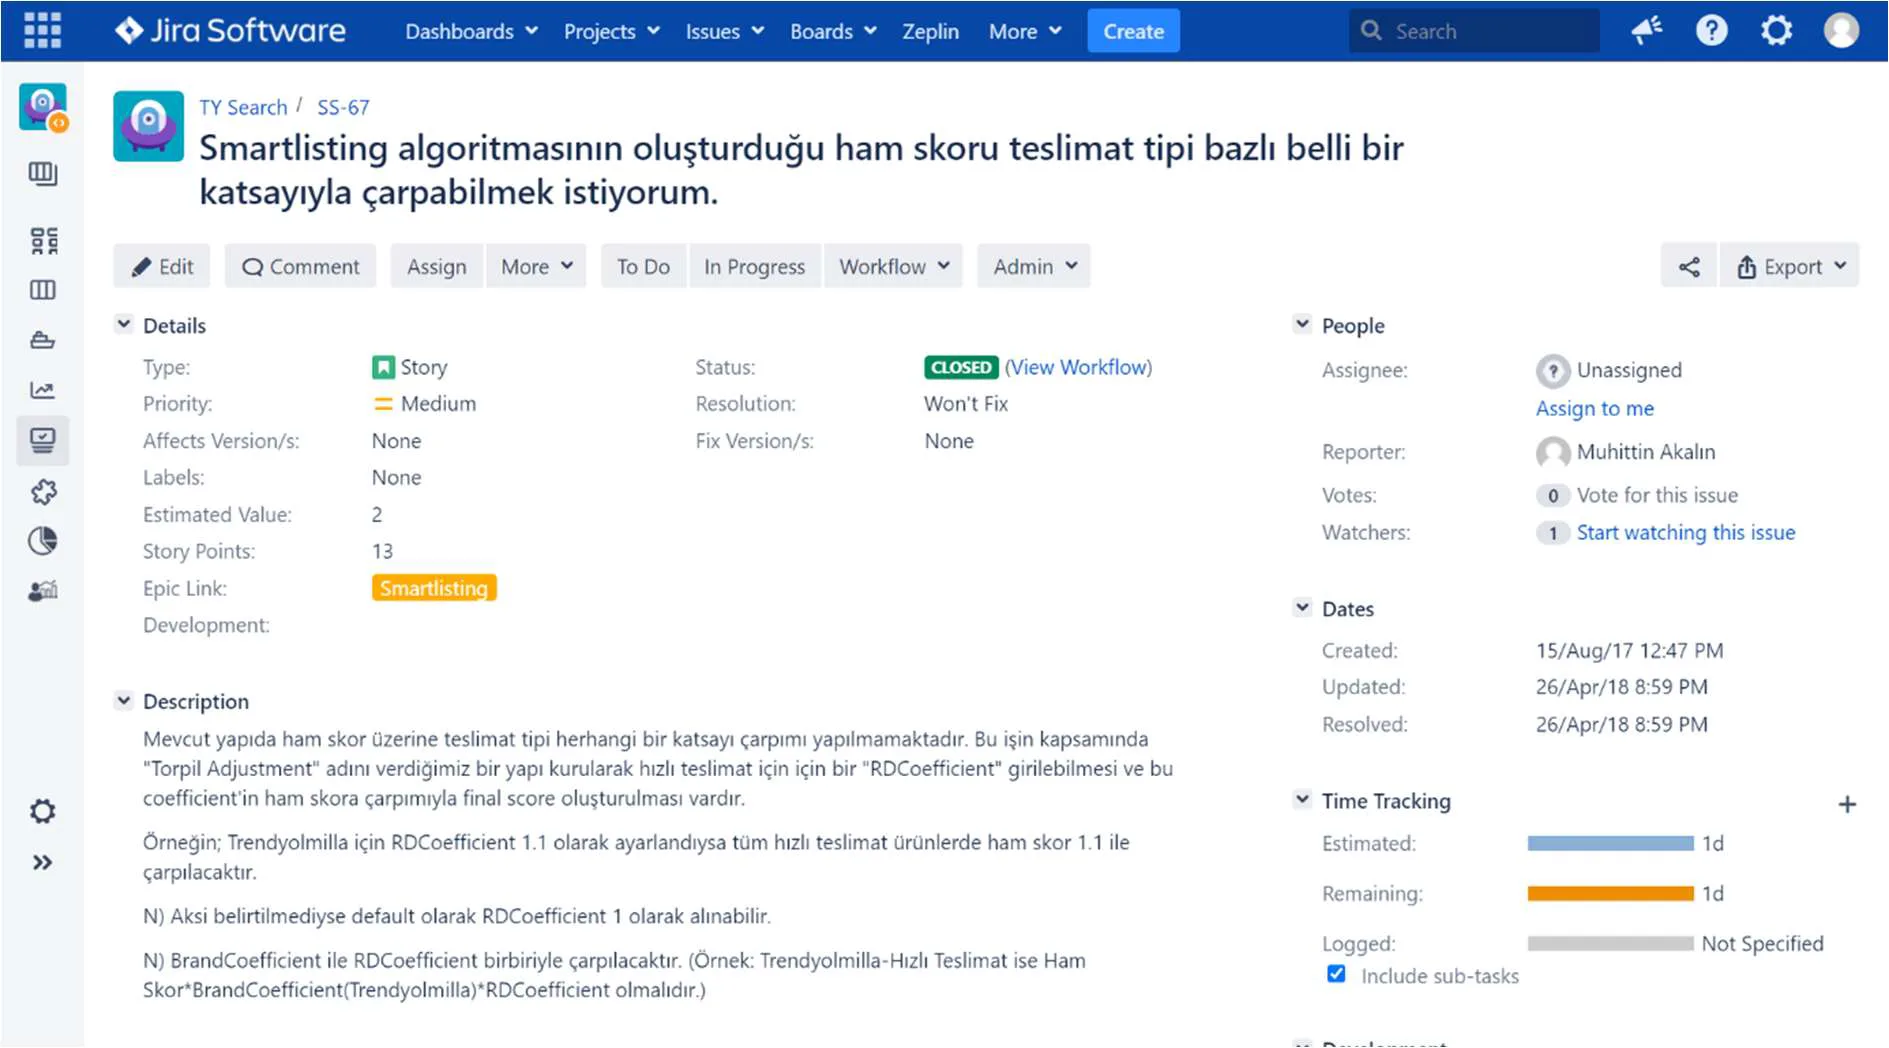Image resolution: width=1889 pixels, height=1048 pixels.
Task: Open the Dashboards dropdown menu
Action: (x=472, y=31)
